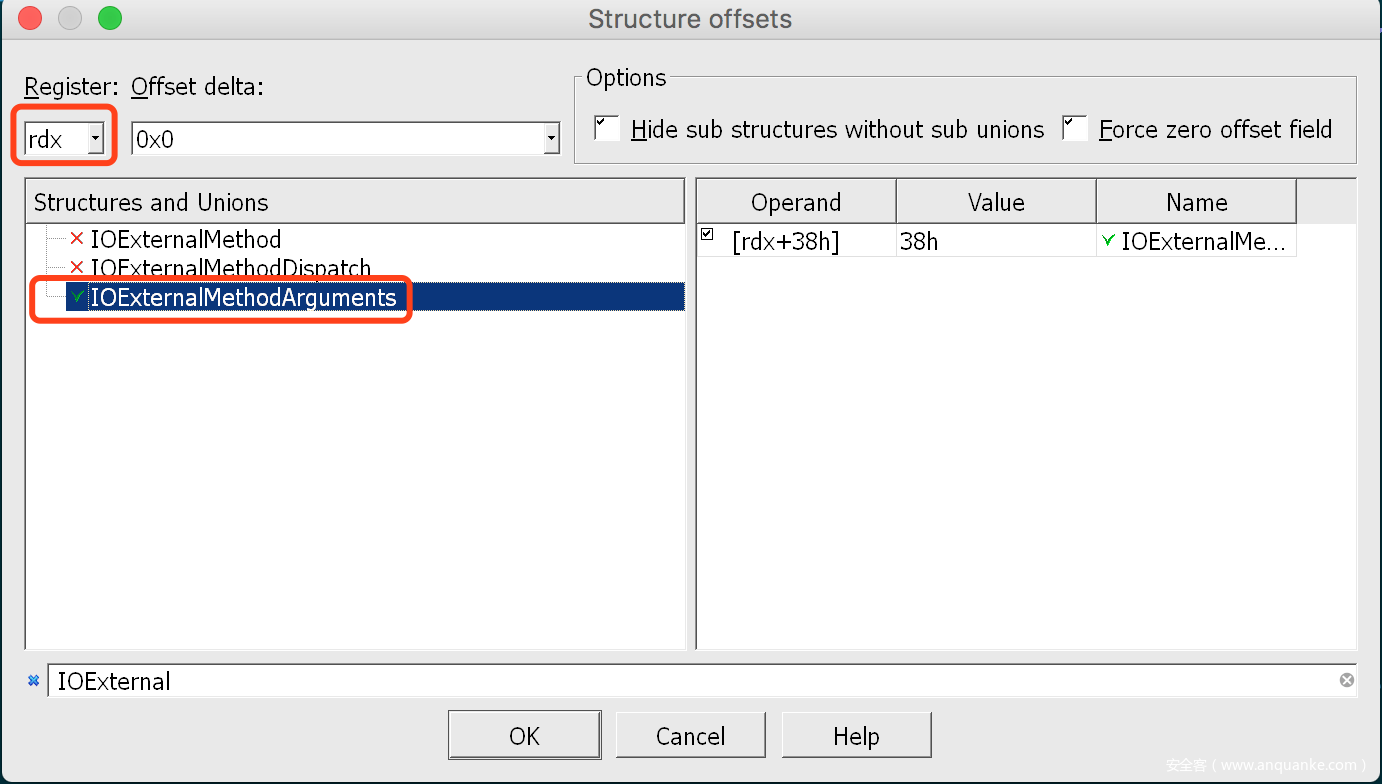Click green check icon beside IOExternalMethodArguments
The image size is (1382, 784).
[77, 296]
